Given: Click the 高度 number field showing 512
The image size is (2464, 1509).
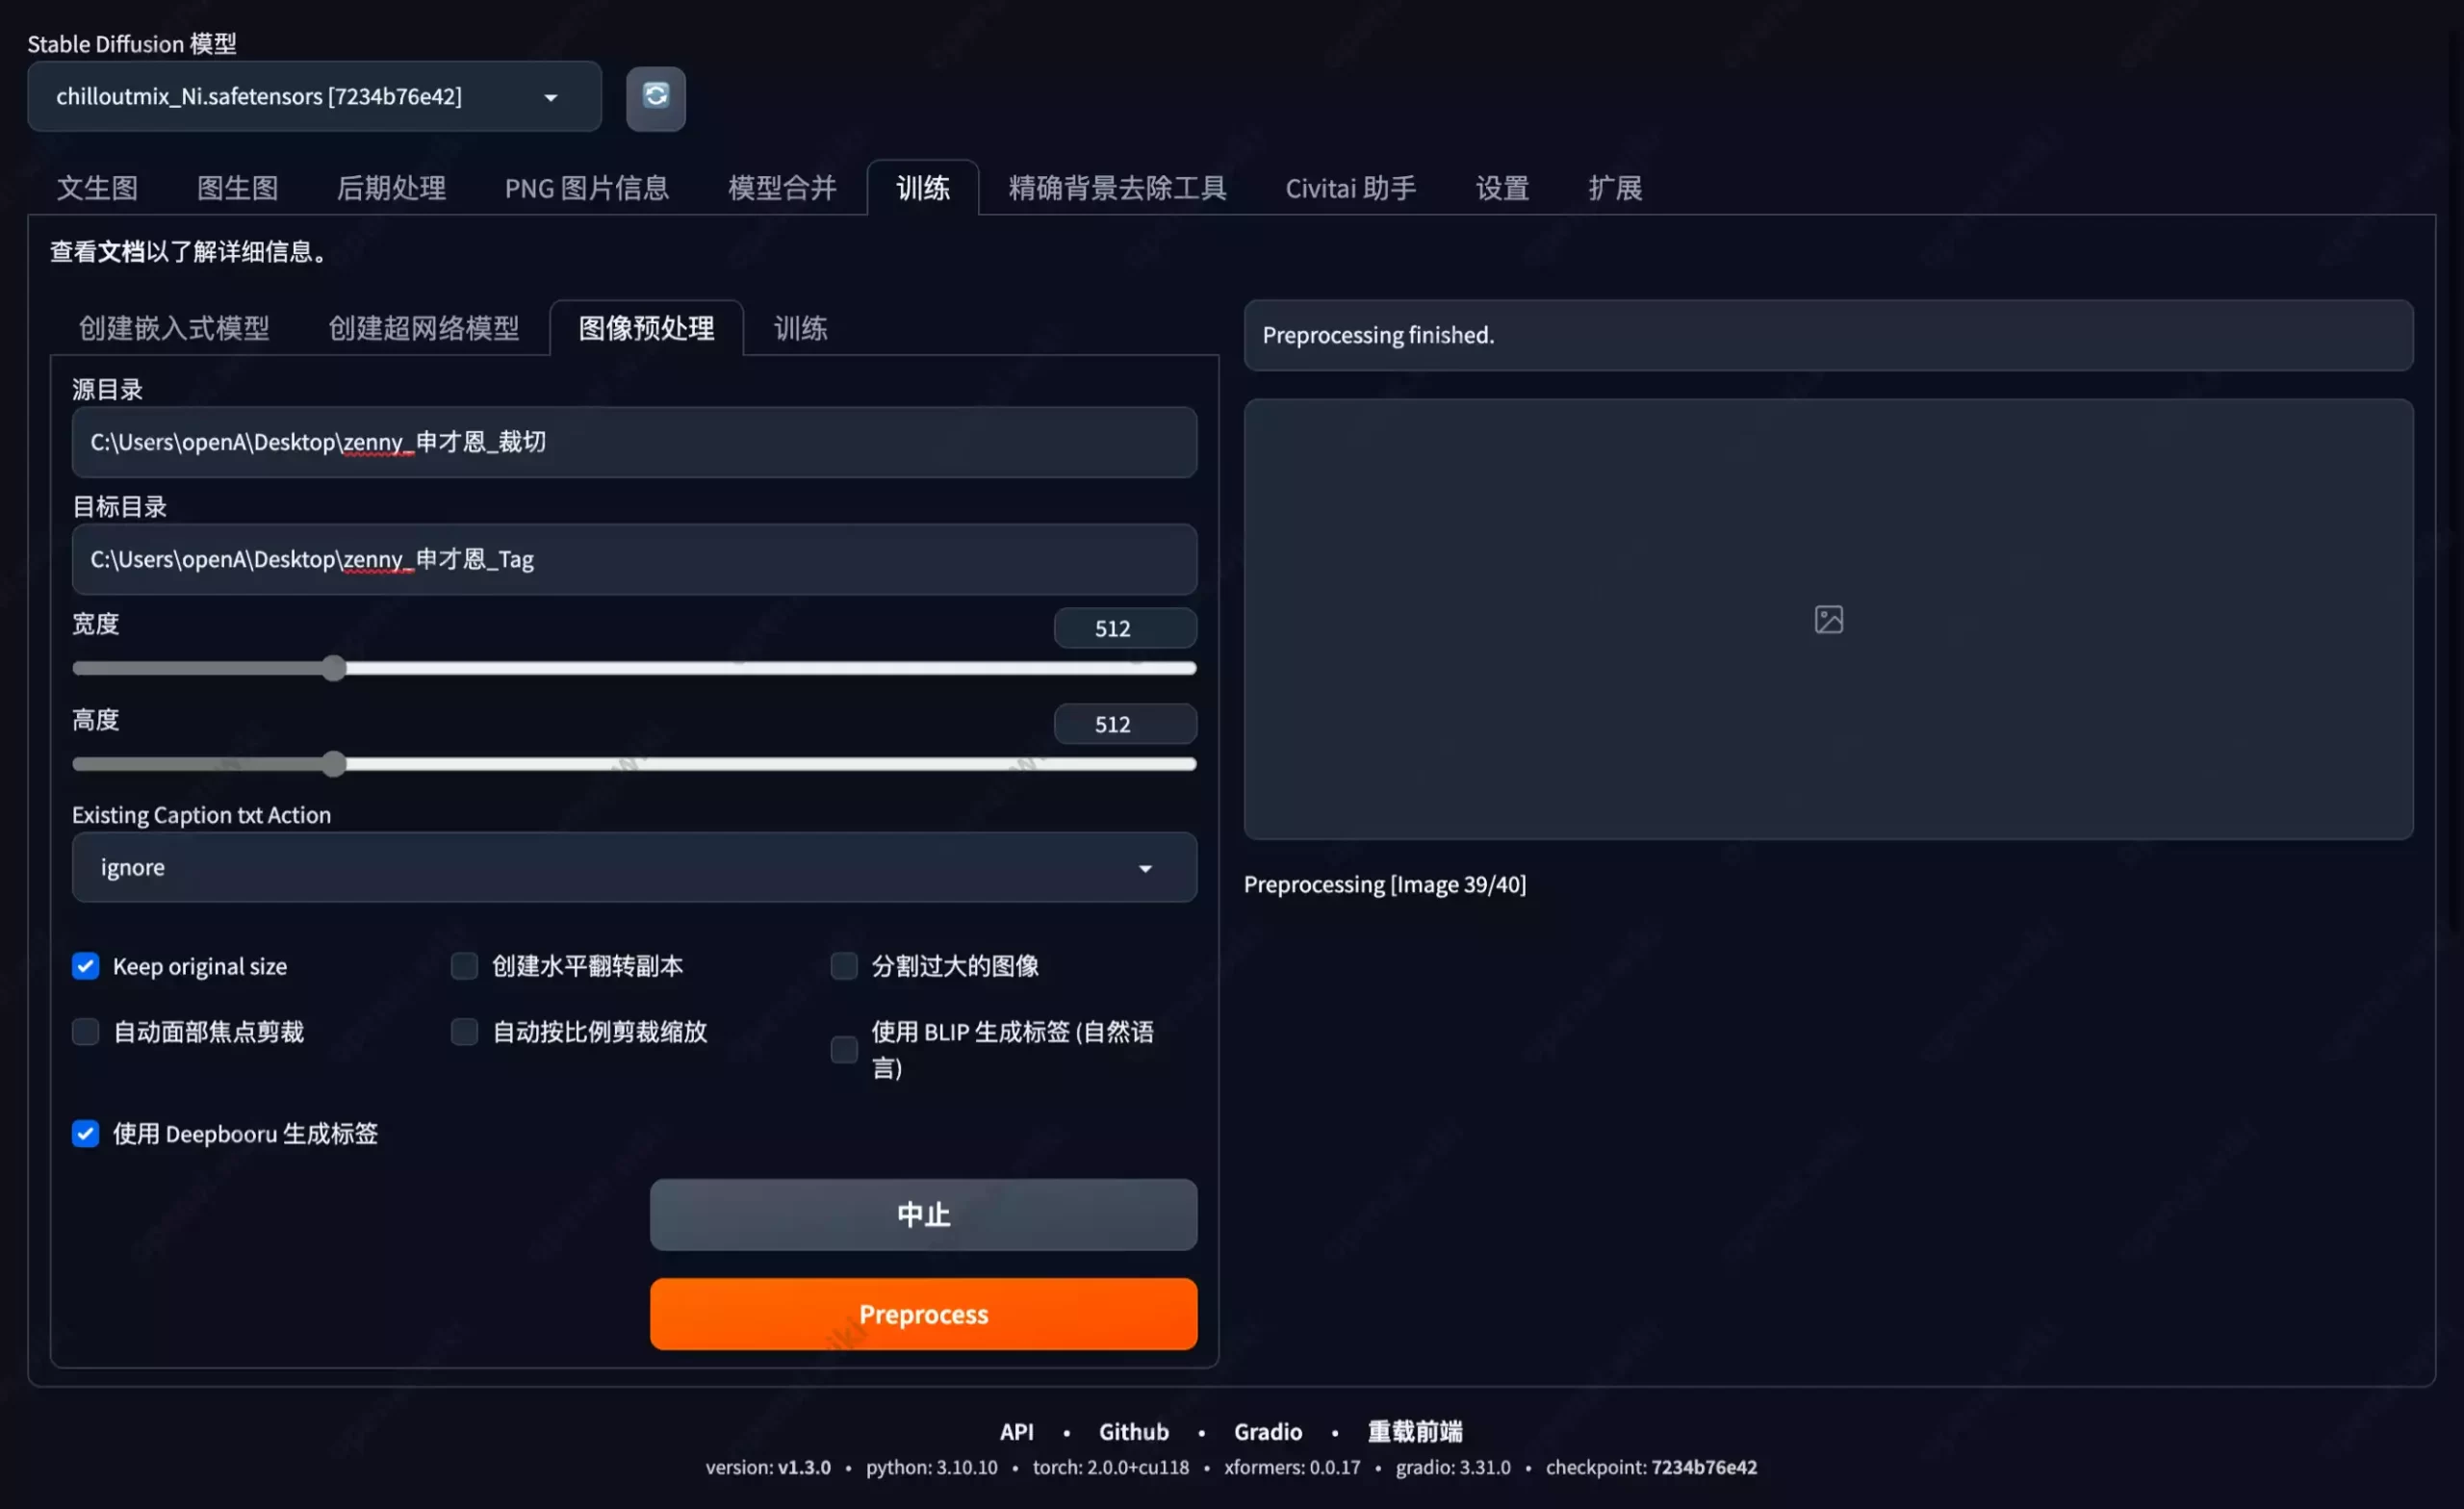Looking at the screenshot, I should click(x=1125, y=724).
